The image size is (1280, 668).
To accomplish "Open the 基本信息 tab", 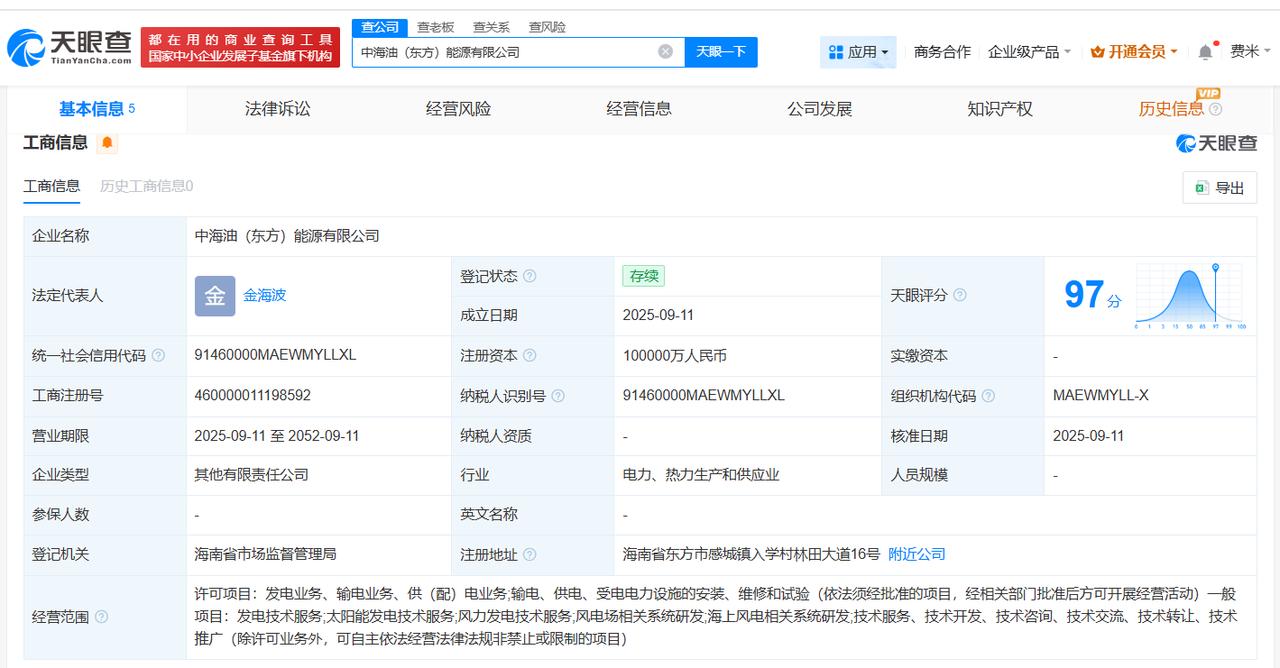I will pyautogui.click(x=96, y=109).
